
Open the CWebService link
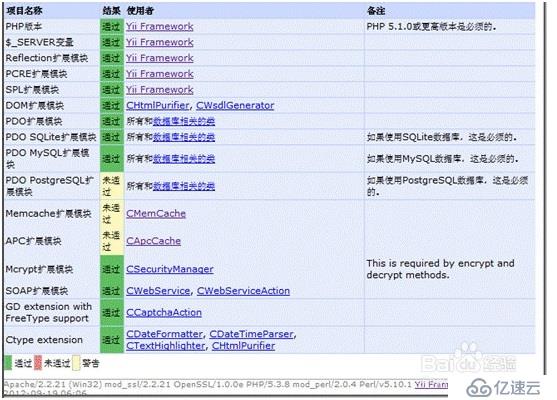(158, 291)
